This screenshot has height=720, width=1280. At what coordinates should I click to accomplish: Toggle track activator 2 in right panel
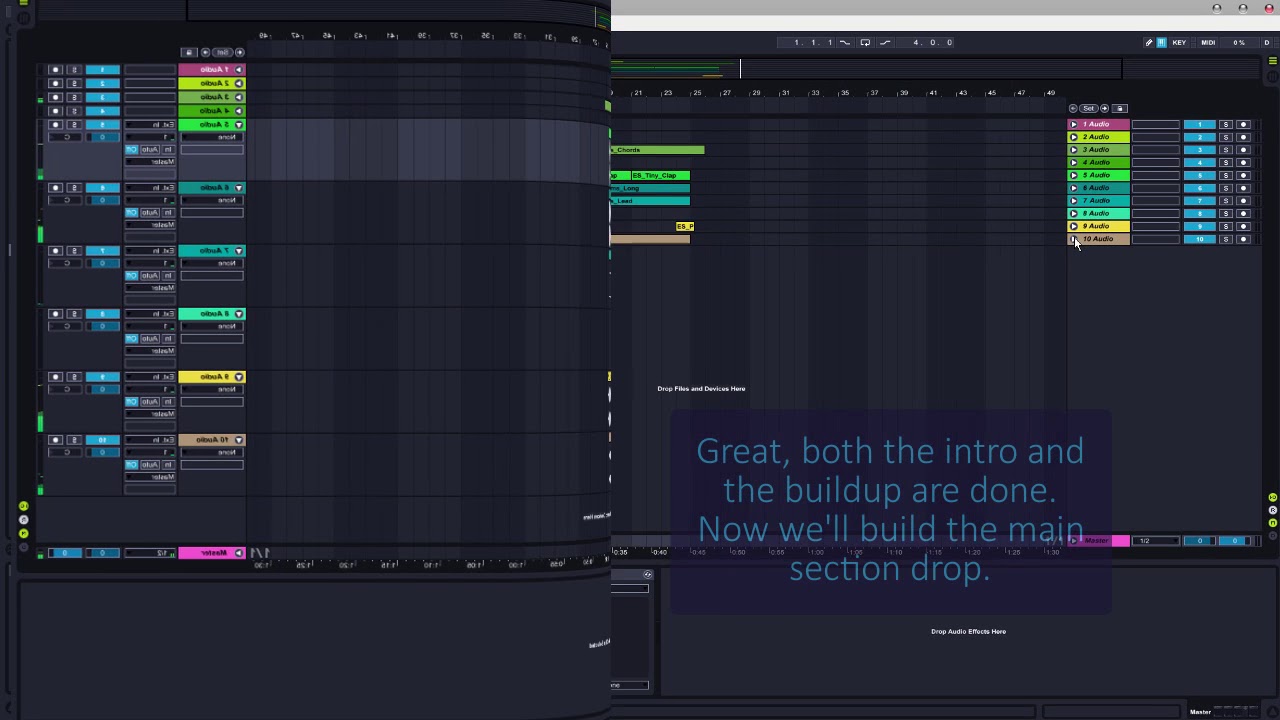[1199, 137]
